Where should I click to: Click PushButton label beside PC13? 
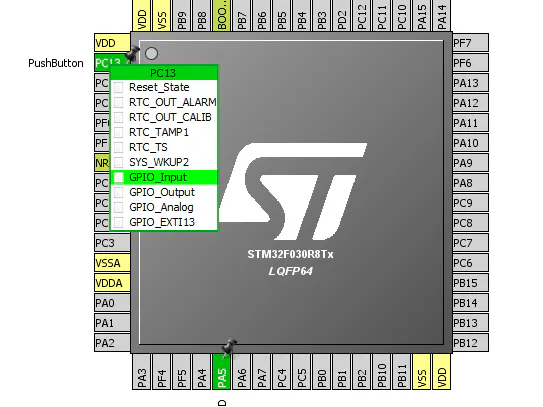coord(56,63)
